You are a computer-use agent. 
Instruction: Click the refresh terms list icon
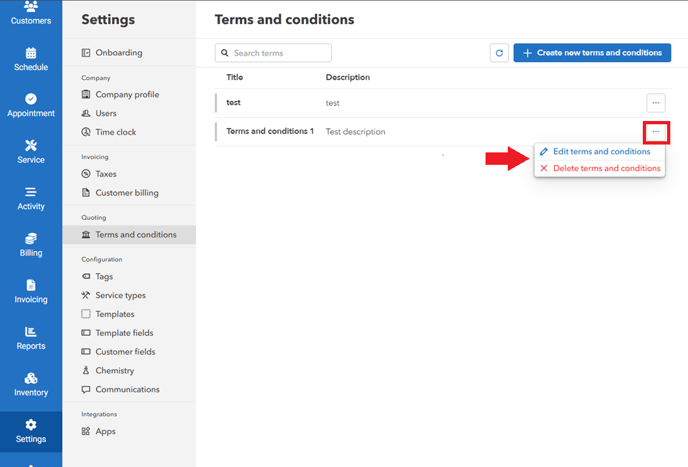[499, 52]
